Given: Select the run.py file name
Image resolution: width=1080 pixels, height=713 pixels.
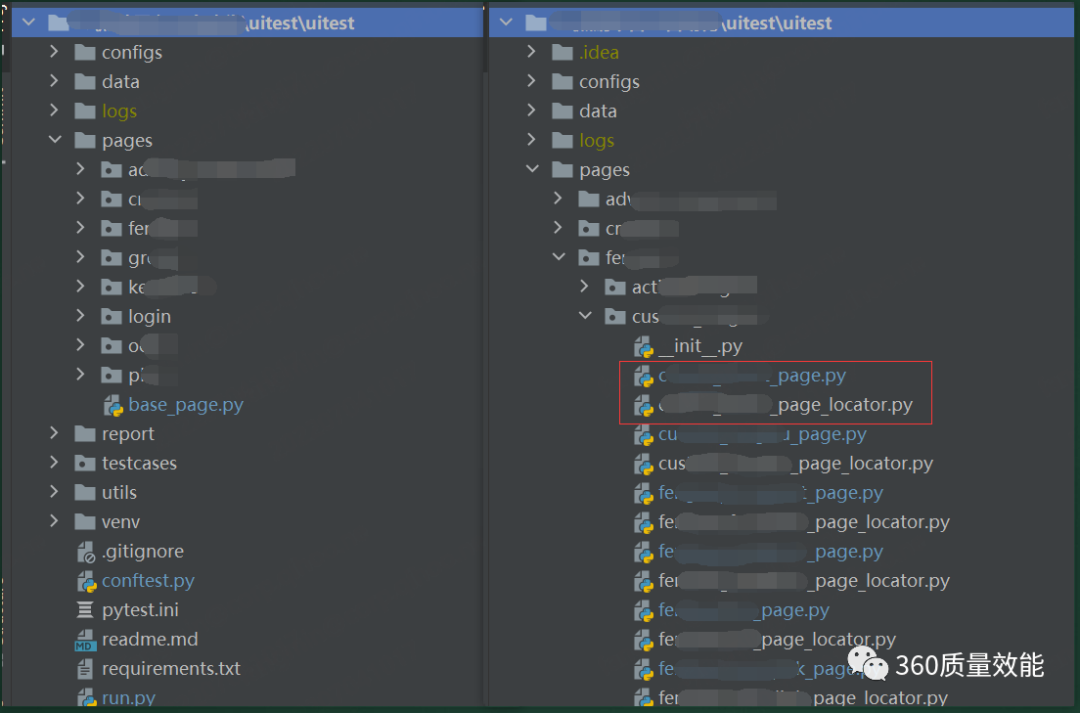Looking at the screenshot, I should coord(128,698).
